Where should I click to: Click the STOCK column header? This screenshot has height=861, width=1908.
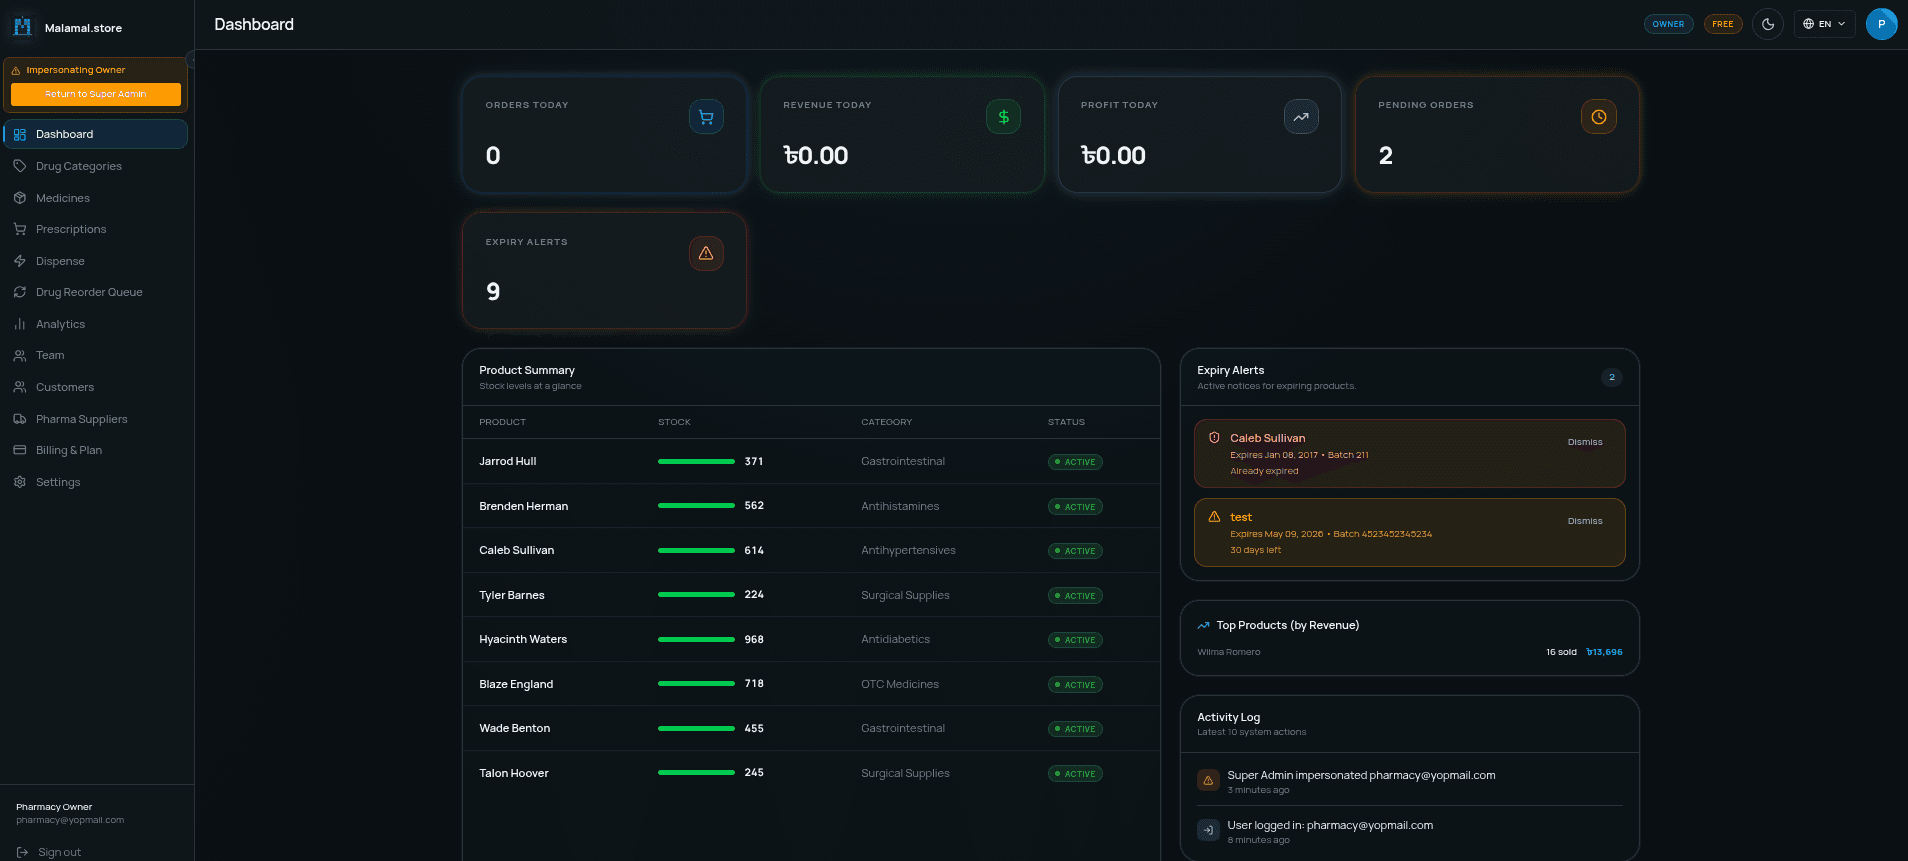click(x=674, y=422)
